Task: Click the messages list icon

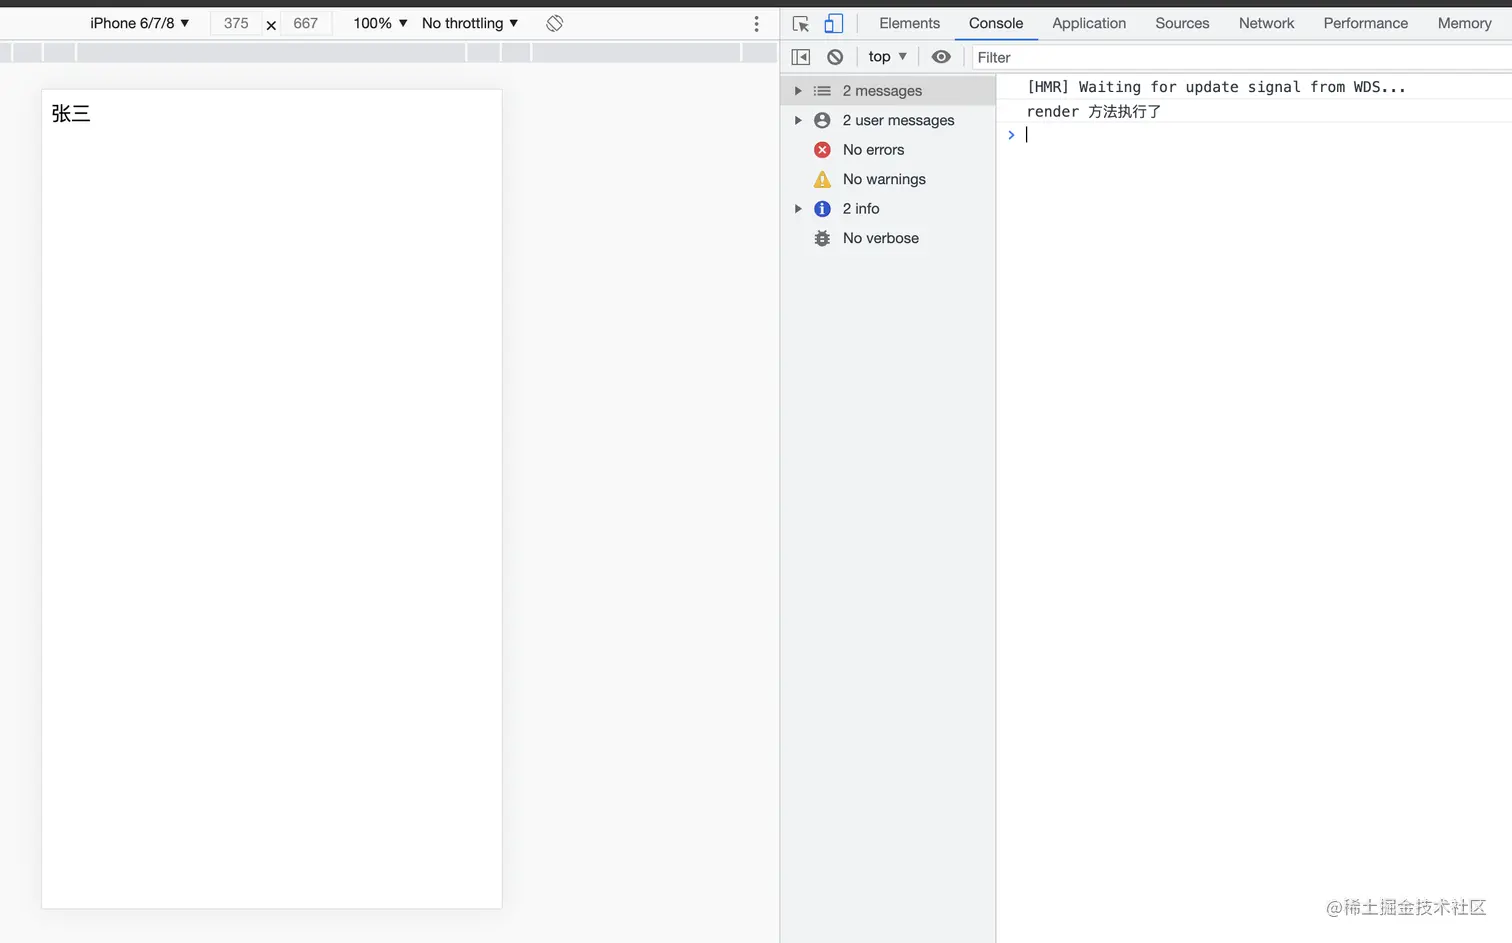Action: coord(822,91)
